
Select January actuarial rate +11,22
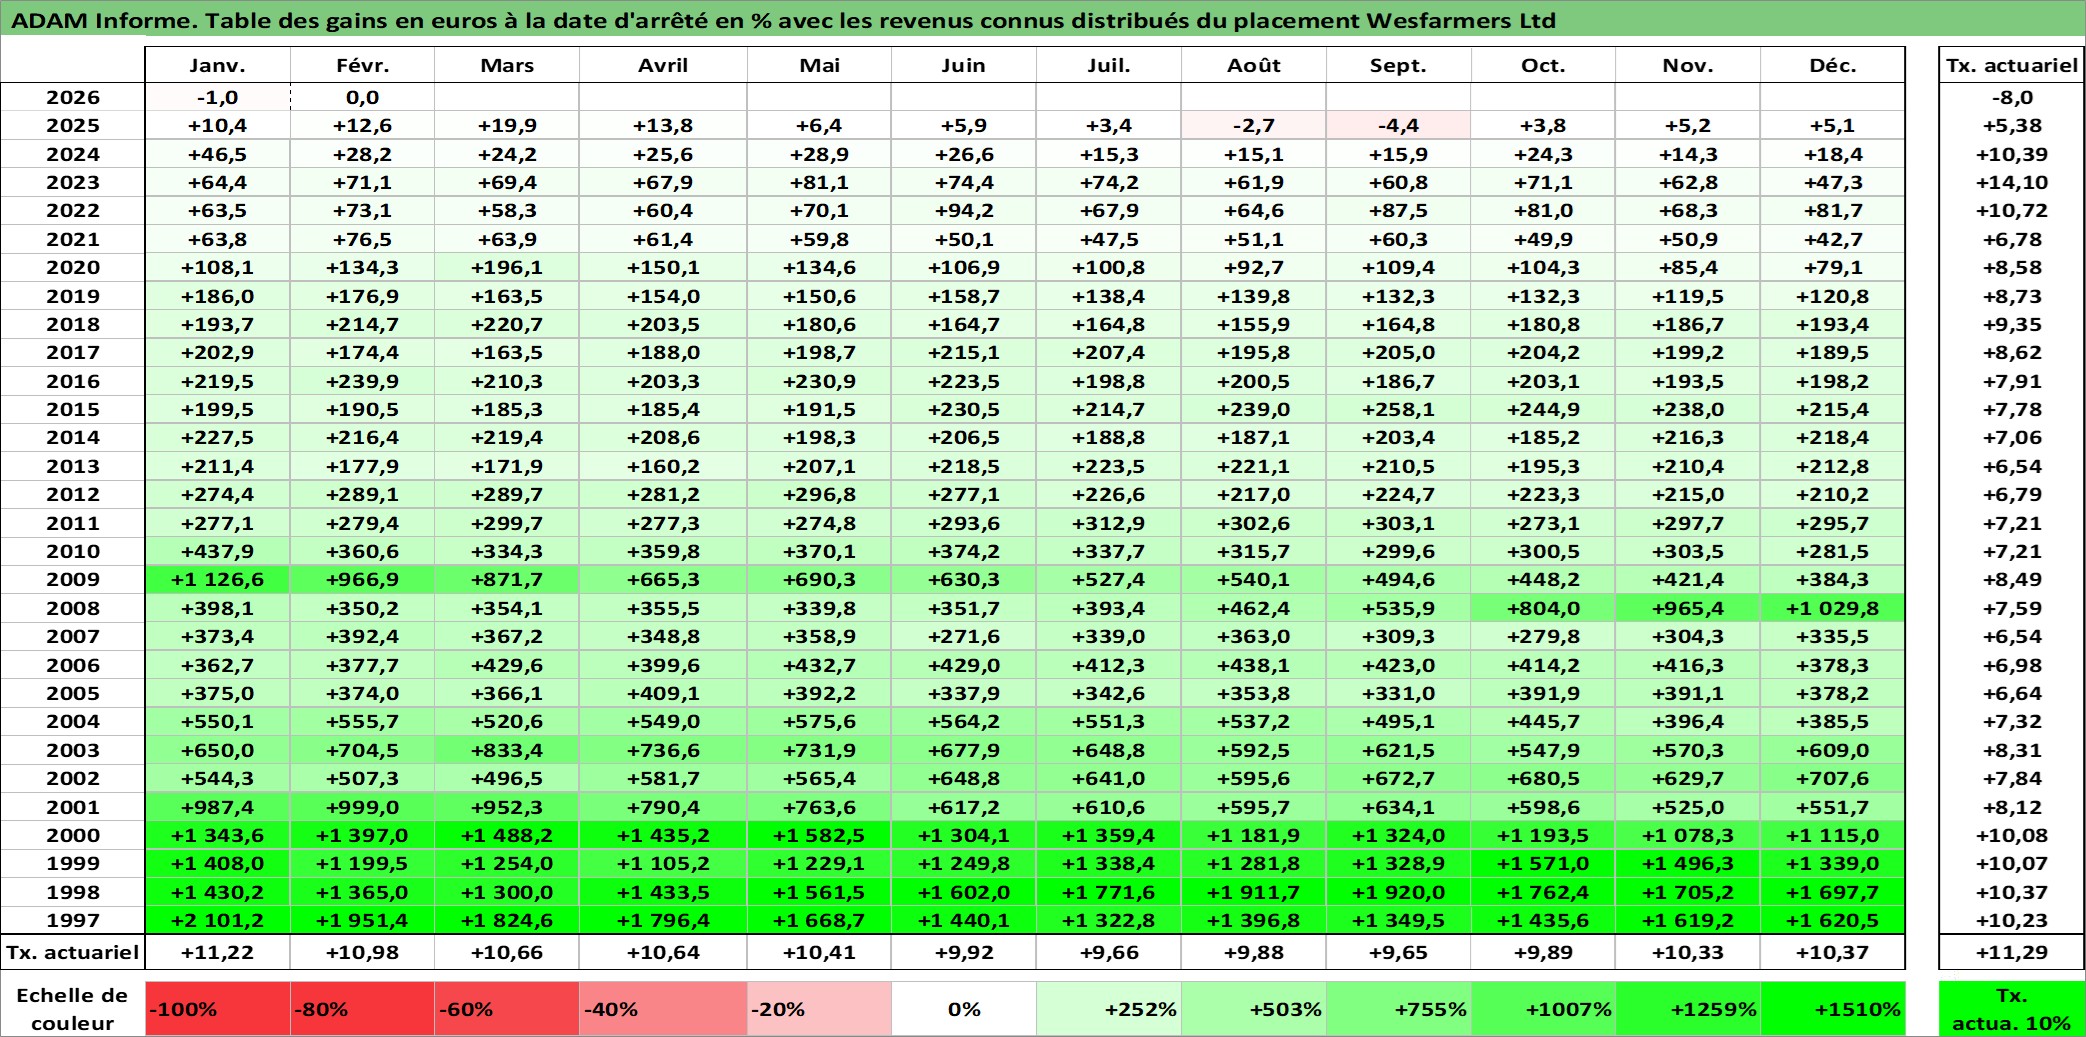coord(218,952)
